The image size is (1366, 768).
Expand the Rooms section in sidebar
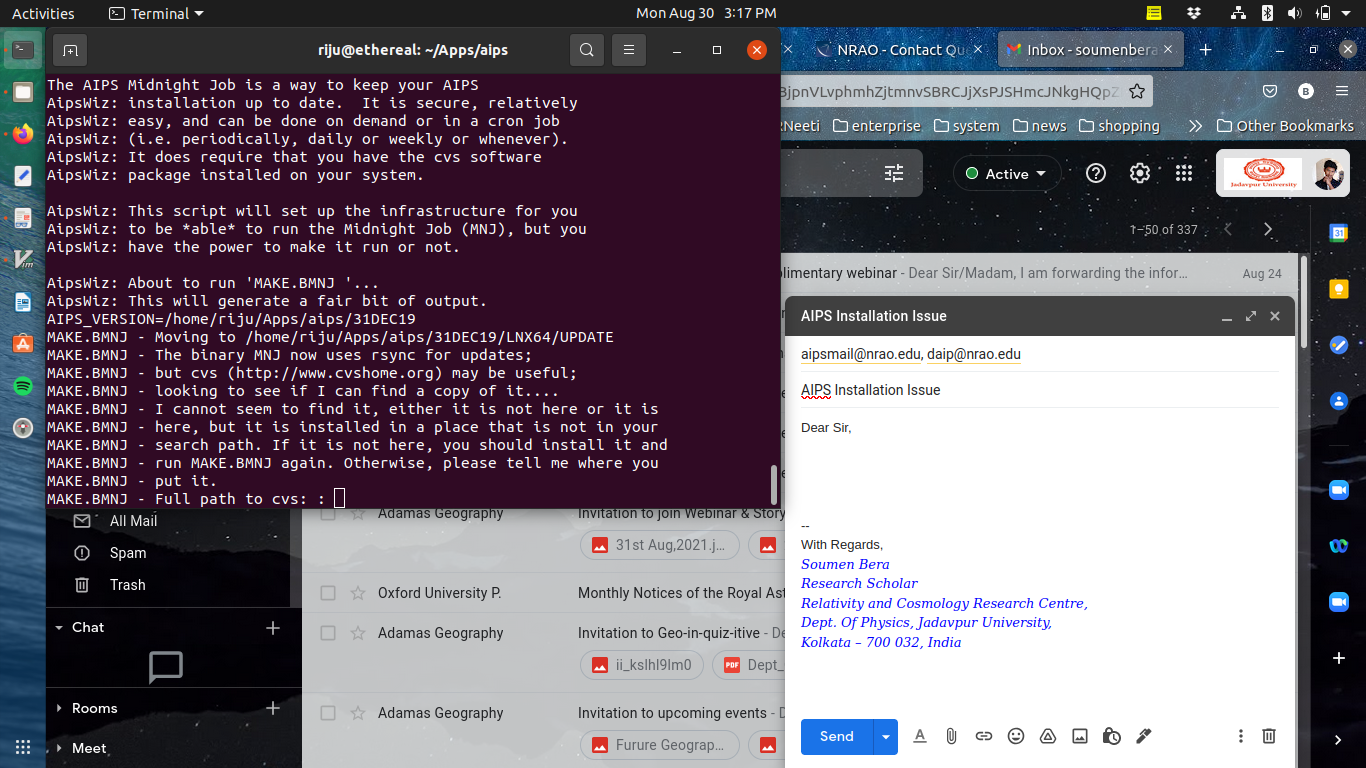59,708
